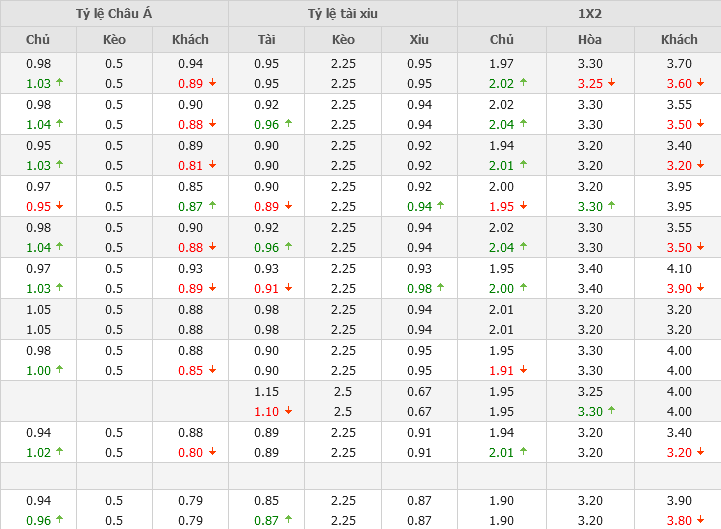The height and width of the screenshot is (529, 721).
Task: Click the red down arrow next to 0.80
Action: click(212, 452)
